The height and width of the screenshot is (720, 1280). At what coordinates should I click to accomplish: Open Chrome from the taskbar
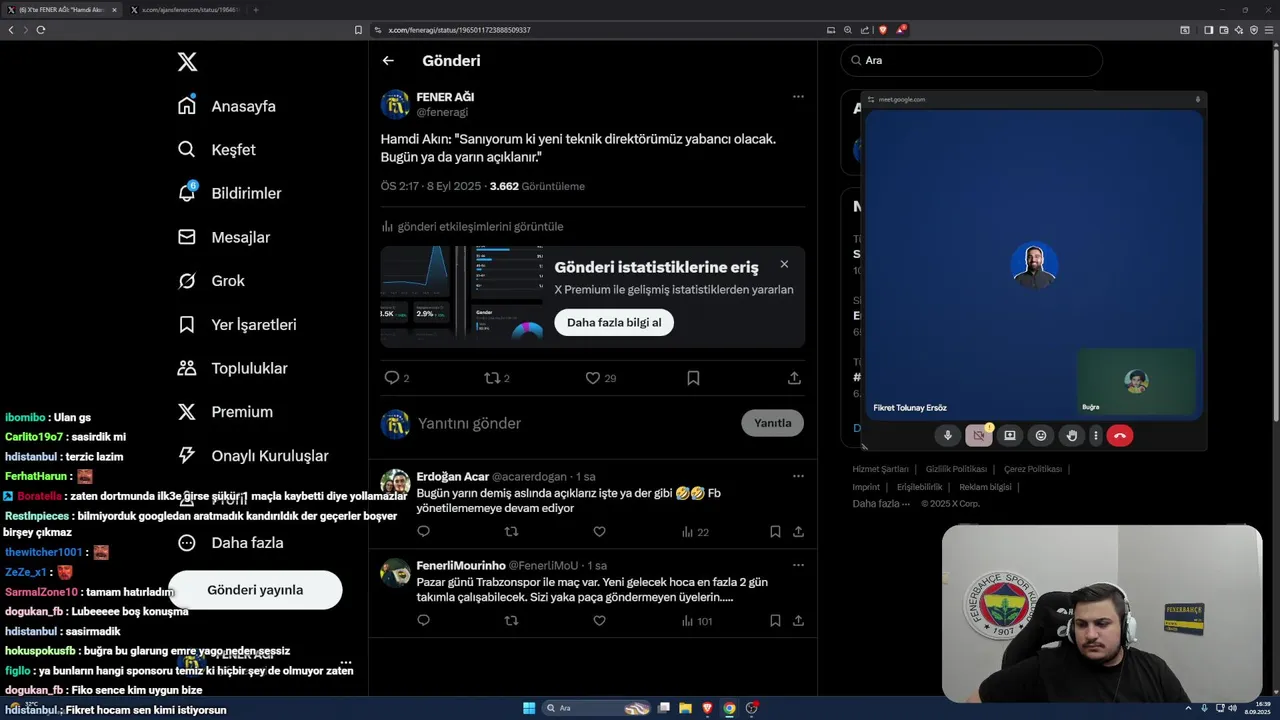point(729,708)
